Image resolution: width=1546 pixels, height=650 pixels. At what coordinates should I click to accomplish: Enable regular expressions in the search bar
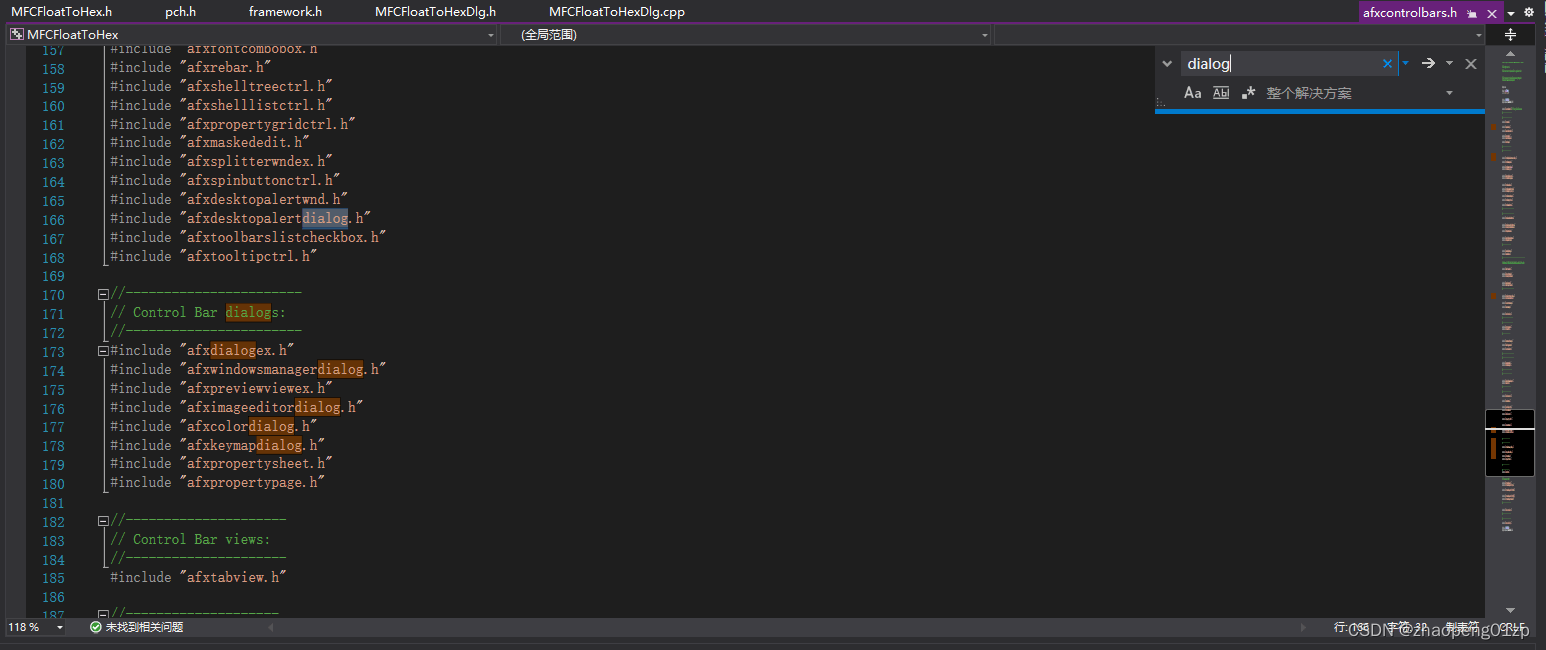(1247, 92)
